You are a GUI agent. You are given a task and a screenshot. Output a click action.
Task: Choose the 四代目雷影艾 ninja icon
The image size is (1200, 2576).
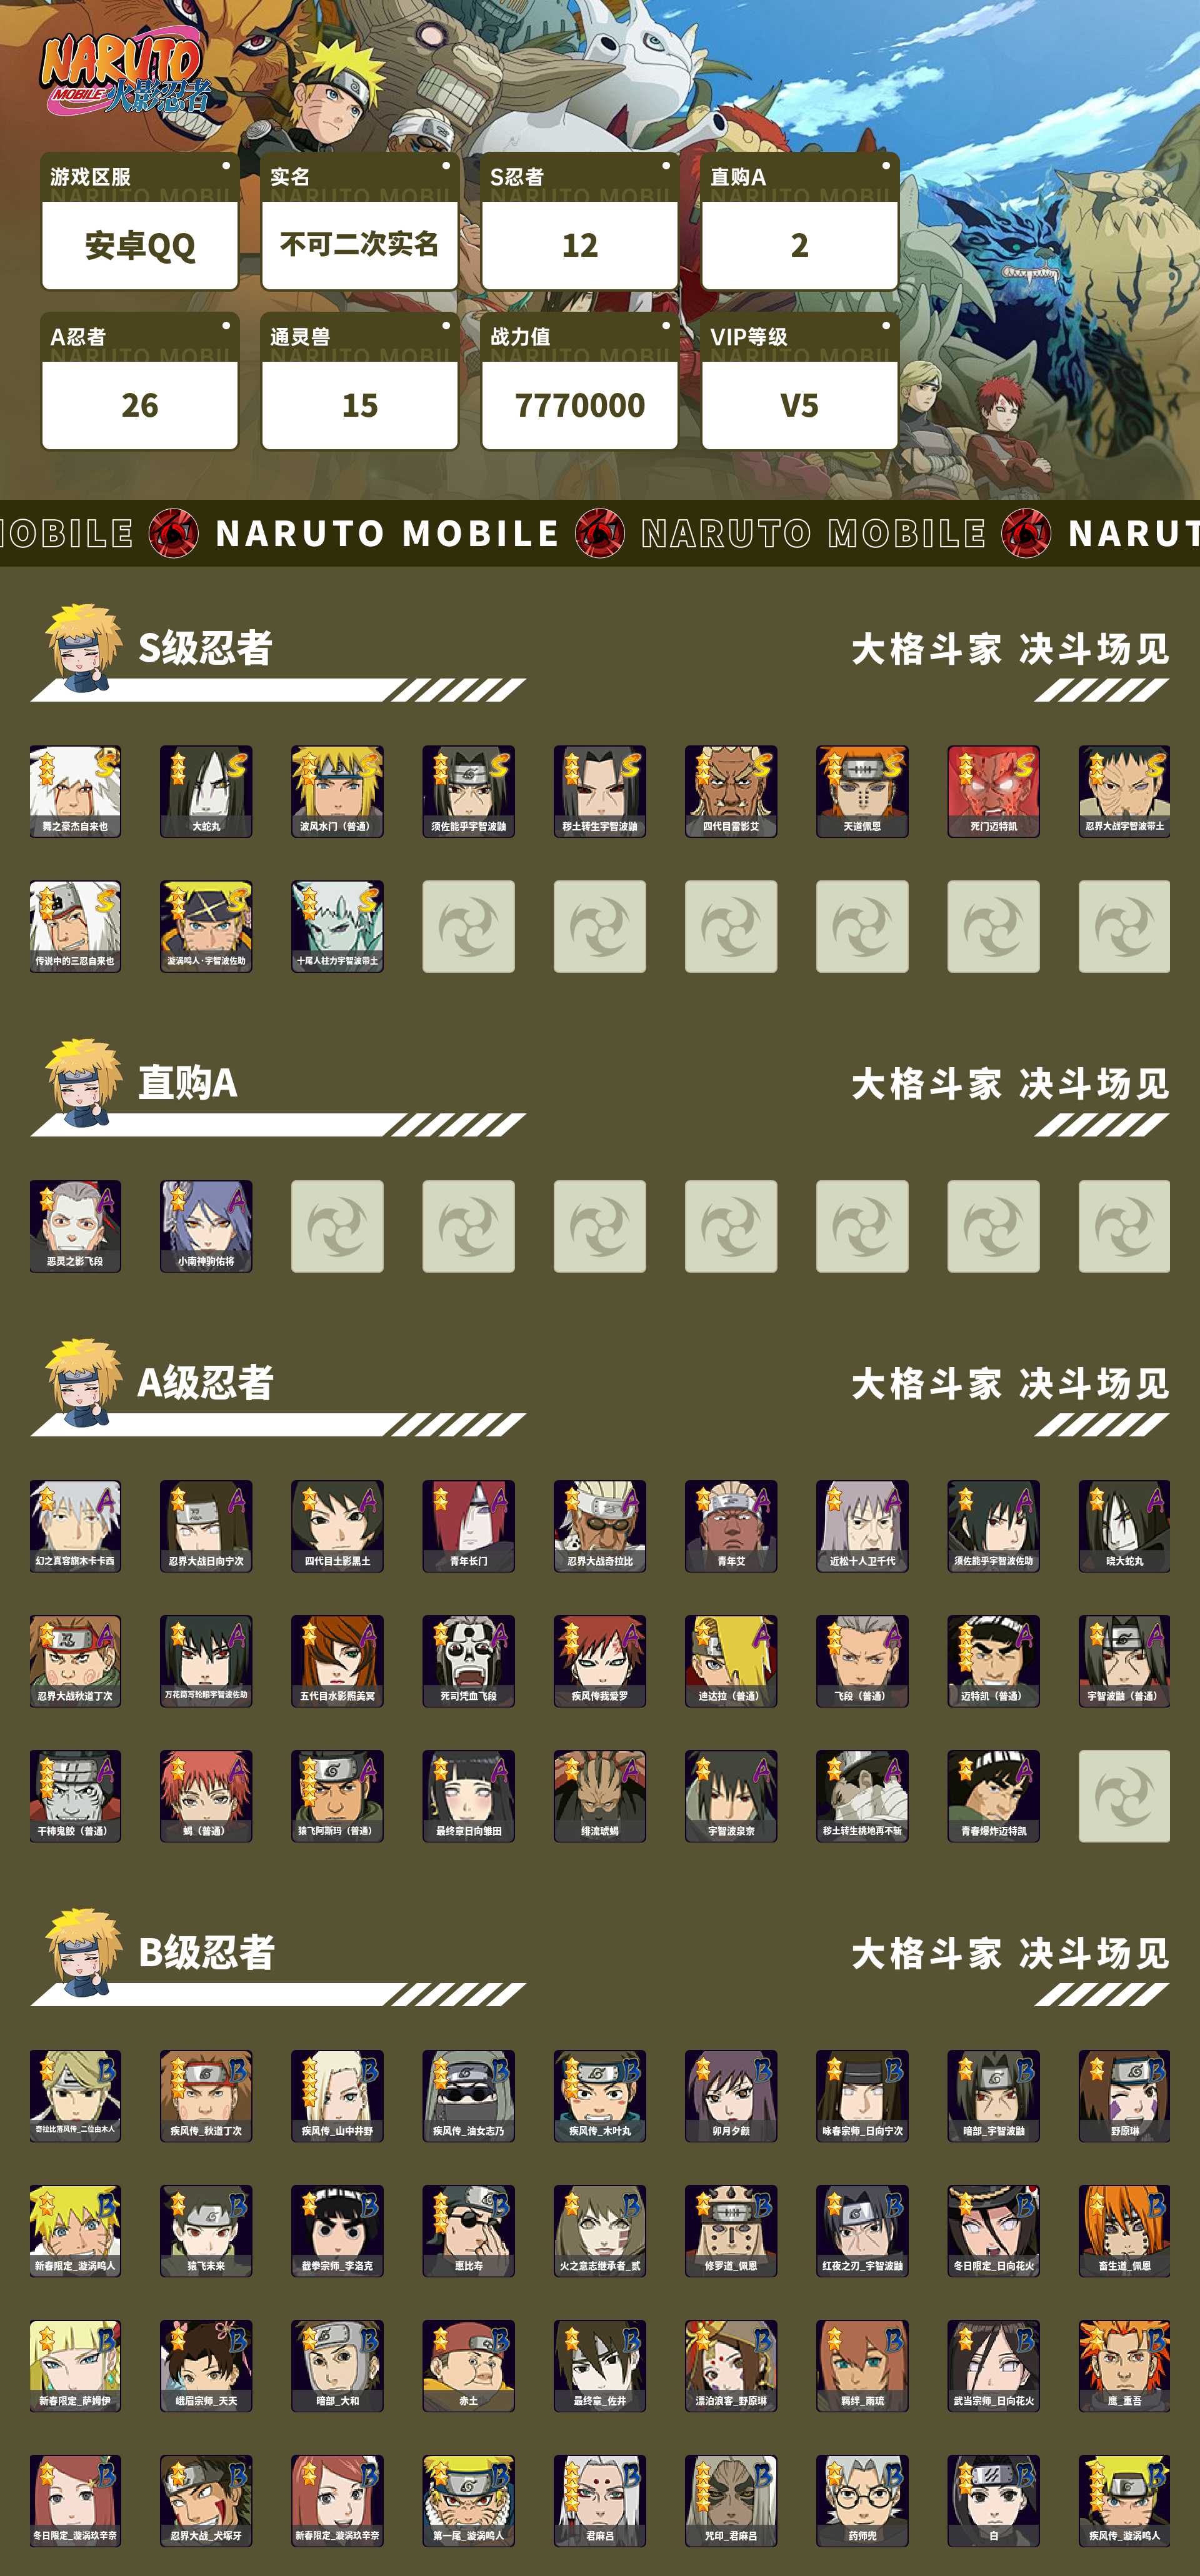(x=731, y=791)
